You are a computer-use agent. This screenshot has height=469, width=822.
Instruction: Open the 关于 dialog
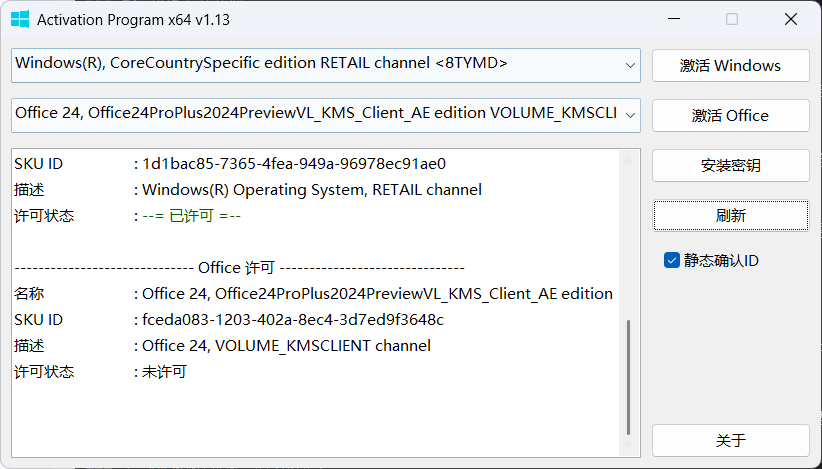pyautogui.click(x=730, y=440)
